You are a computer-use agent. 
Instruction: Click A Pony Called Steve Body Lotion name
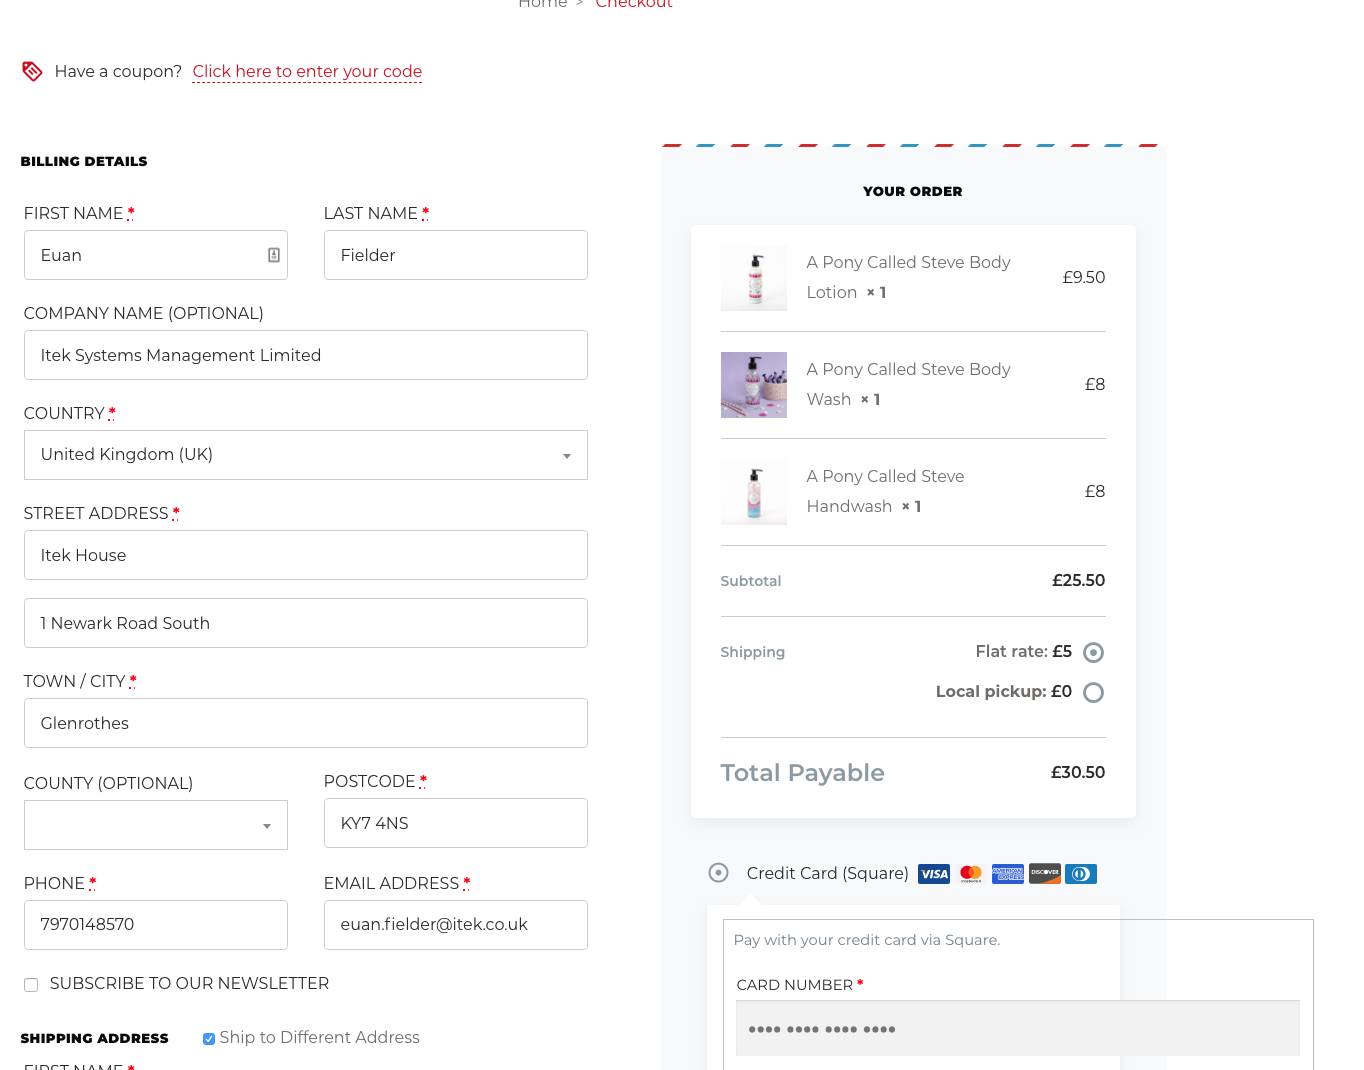tap(908, 277)
